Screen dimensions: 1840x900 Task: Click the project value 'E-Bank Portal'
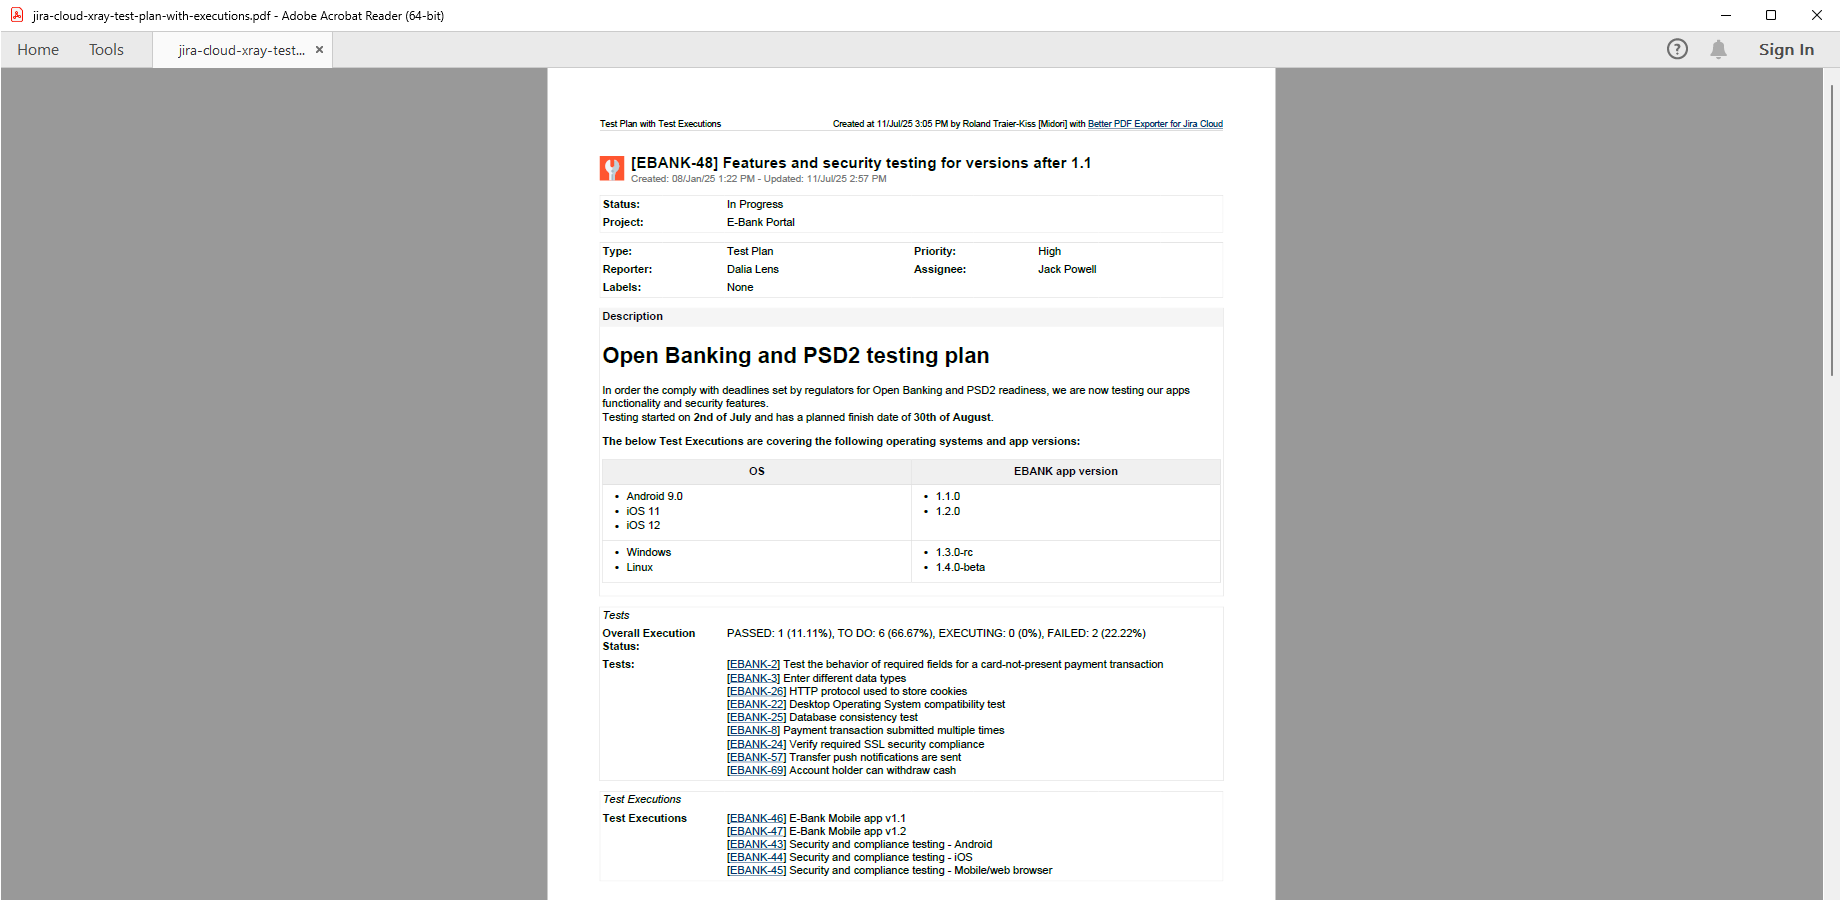click(x=761, y=222)
